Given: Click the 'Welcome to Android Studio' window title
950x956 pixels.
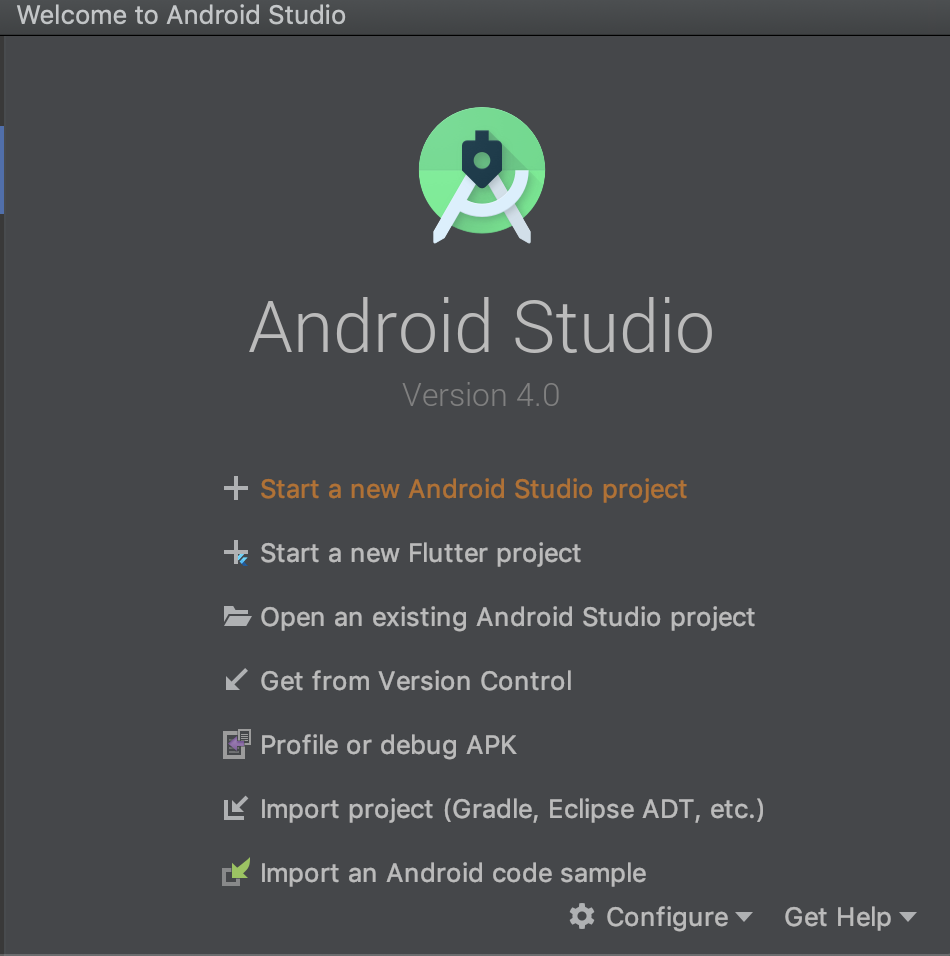Looking at the screenshot, I should (181, 15).
